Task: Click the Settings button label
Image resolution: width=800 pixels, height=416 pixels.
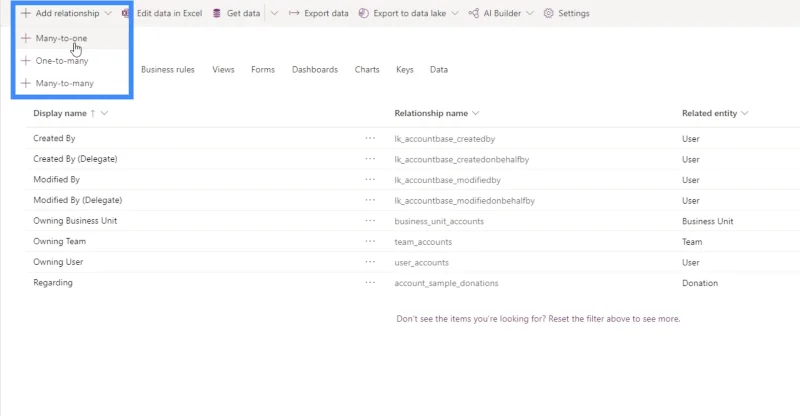Action: (573, 13)
